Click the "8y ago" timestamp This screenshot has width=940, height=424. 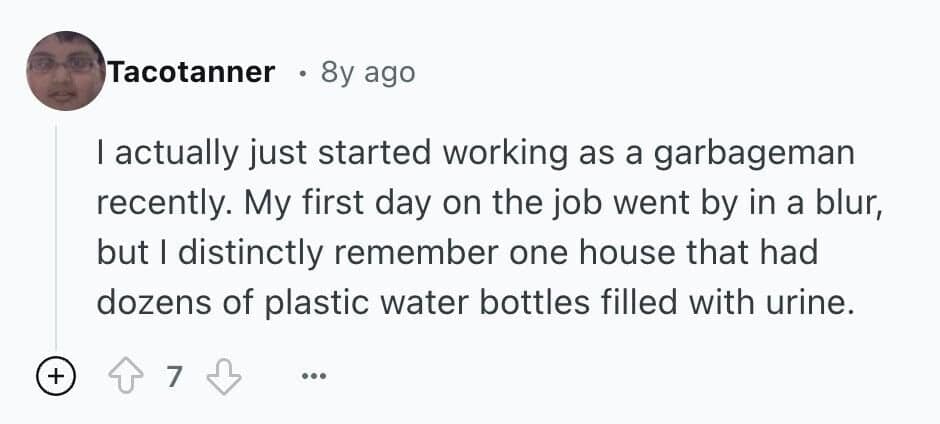click(367, 72)
